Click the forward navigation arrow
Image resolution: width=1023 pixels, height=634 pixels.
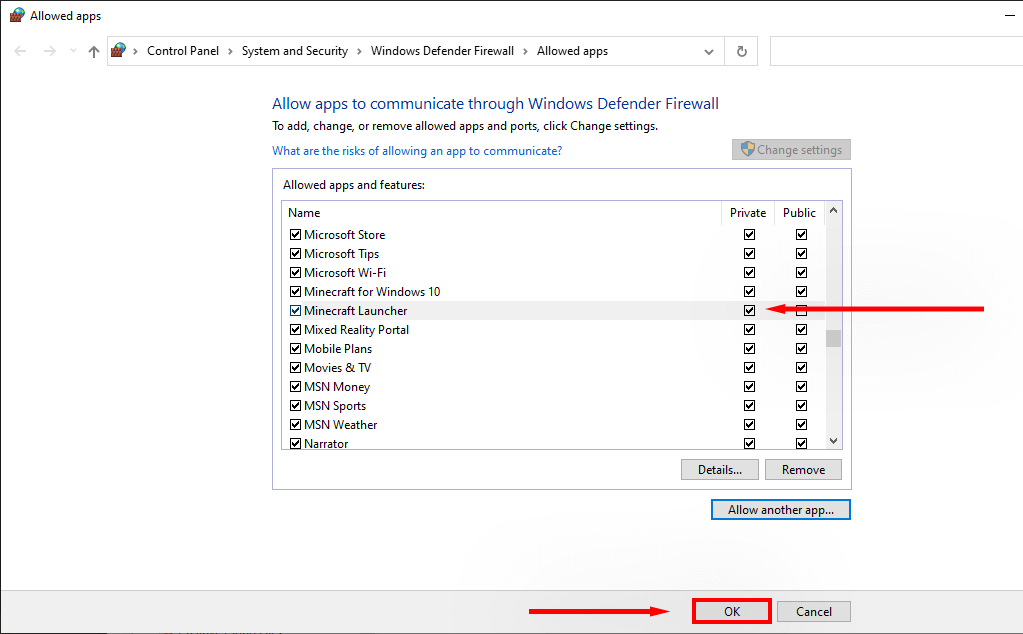click(49, 51)
